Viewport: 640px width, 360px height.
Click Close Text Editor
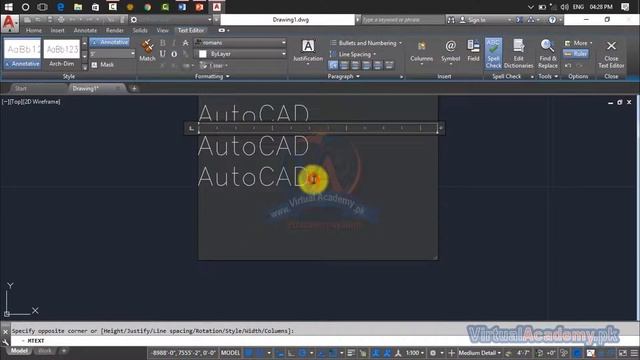(x=611, y=53)
